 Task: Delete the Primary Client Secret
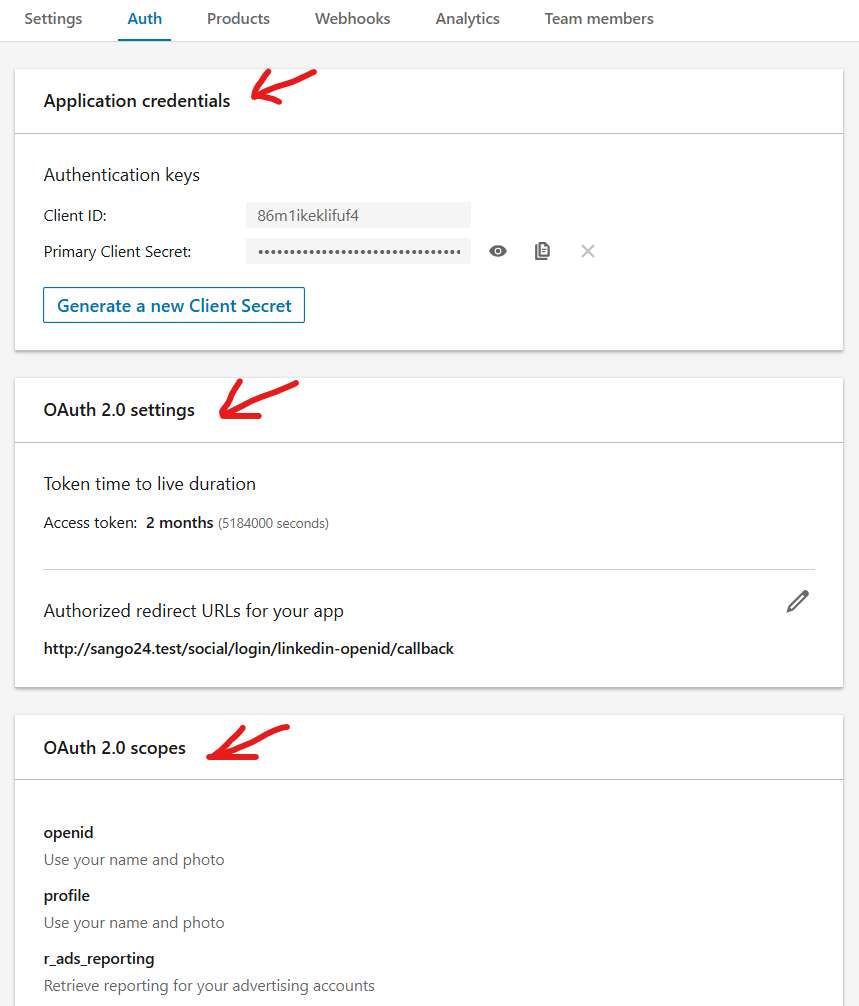[x=587, y=251]
